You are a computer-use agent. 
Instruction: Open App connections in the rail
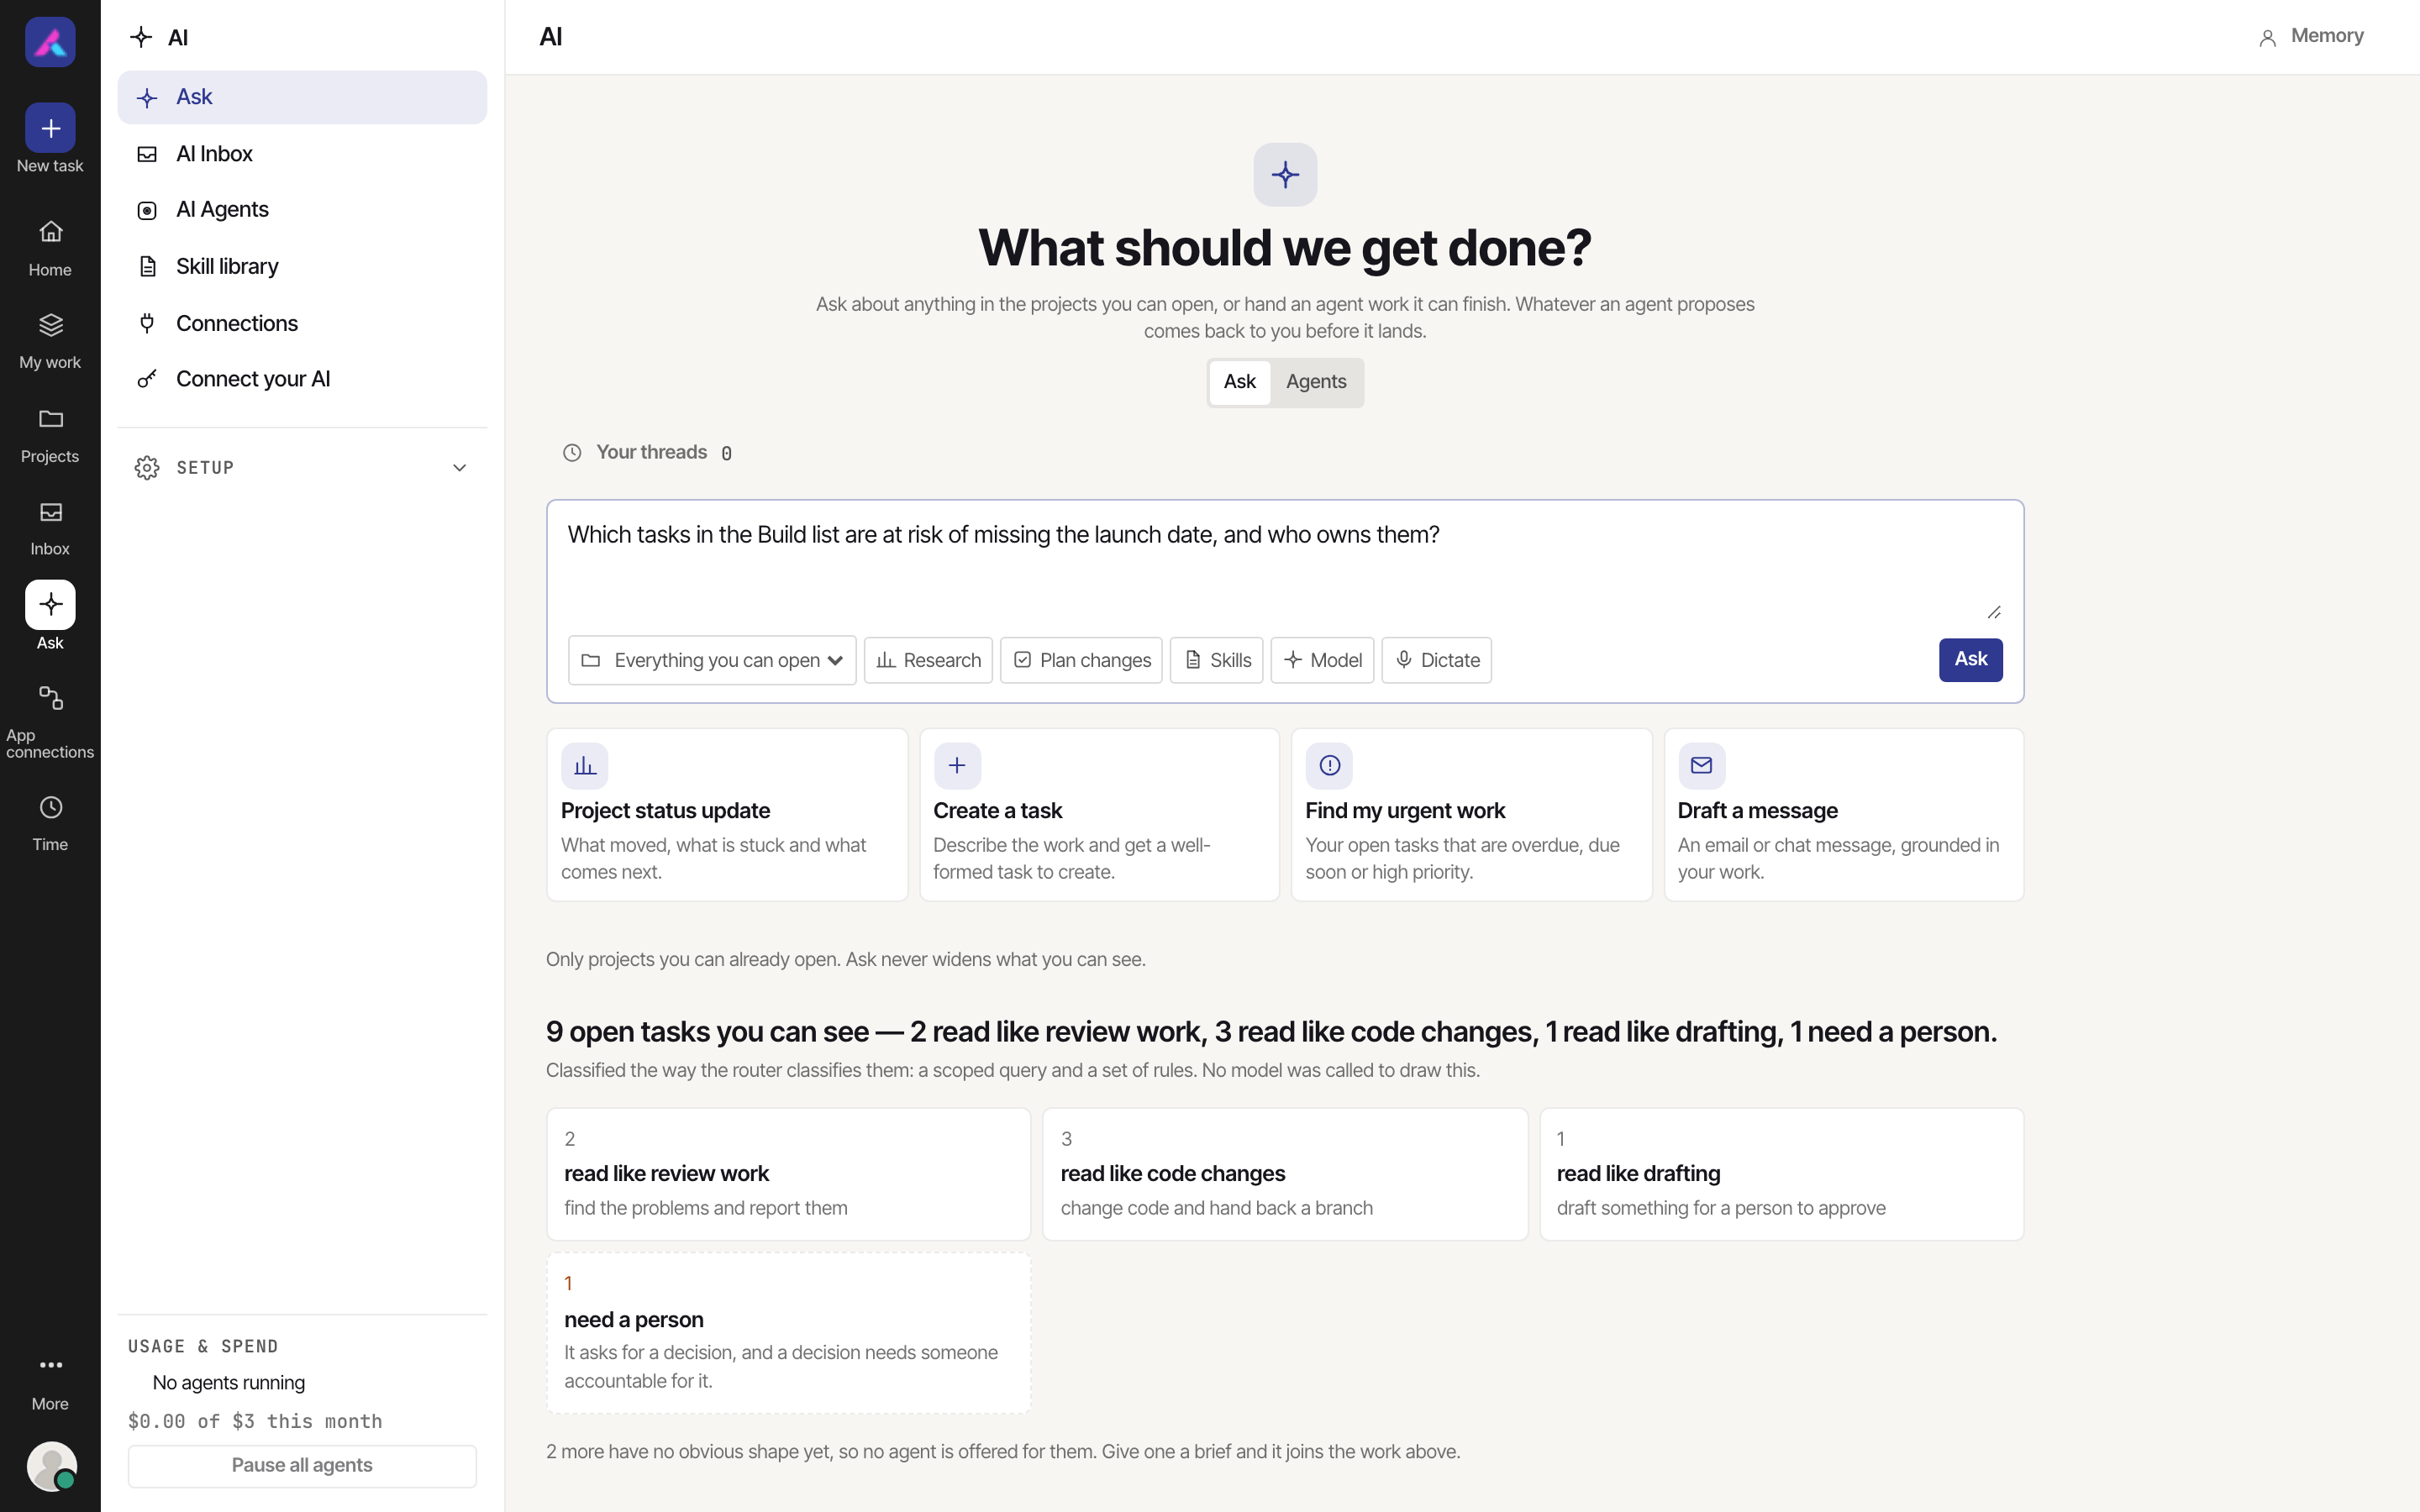[x=50, y=721]
